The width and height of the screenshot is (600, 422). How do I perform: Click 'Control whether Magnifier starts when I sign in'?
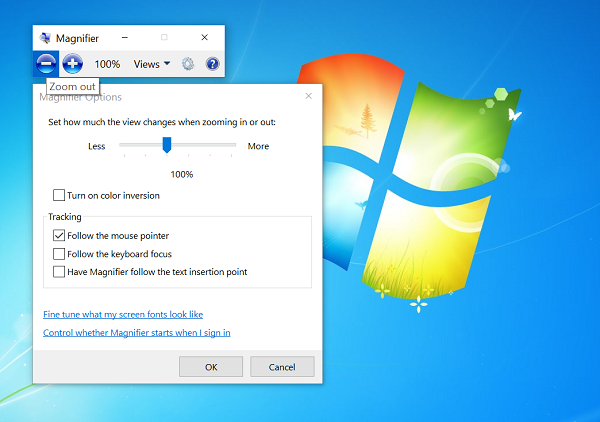coord(137,332)
